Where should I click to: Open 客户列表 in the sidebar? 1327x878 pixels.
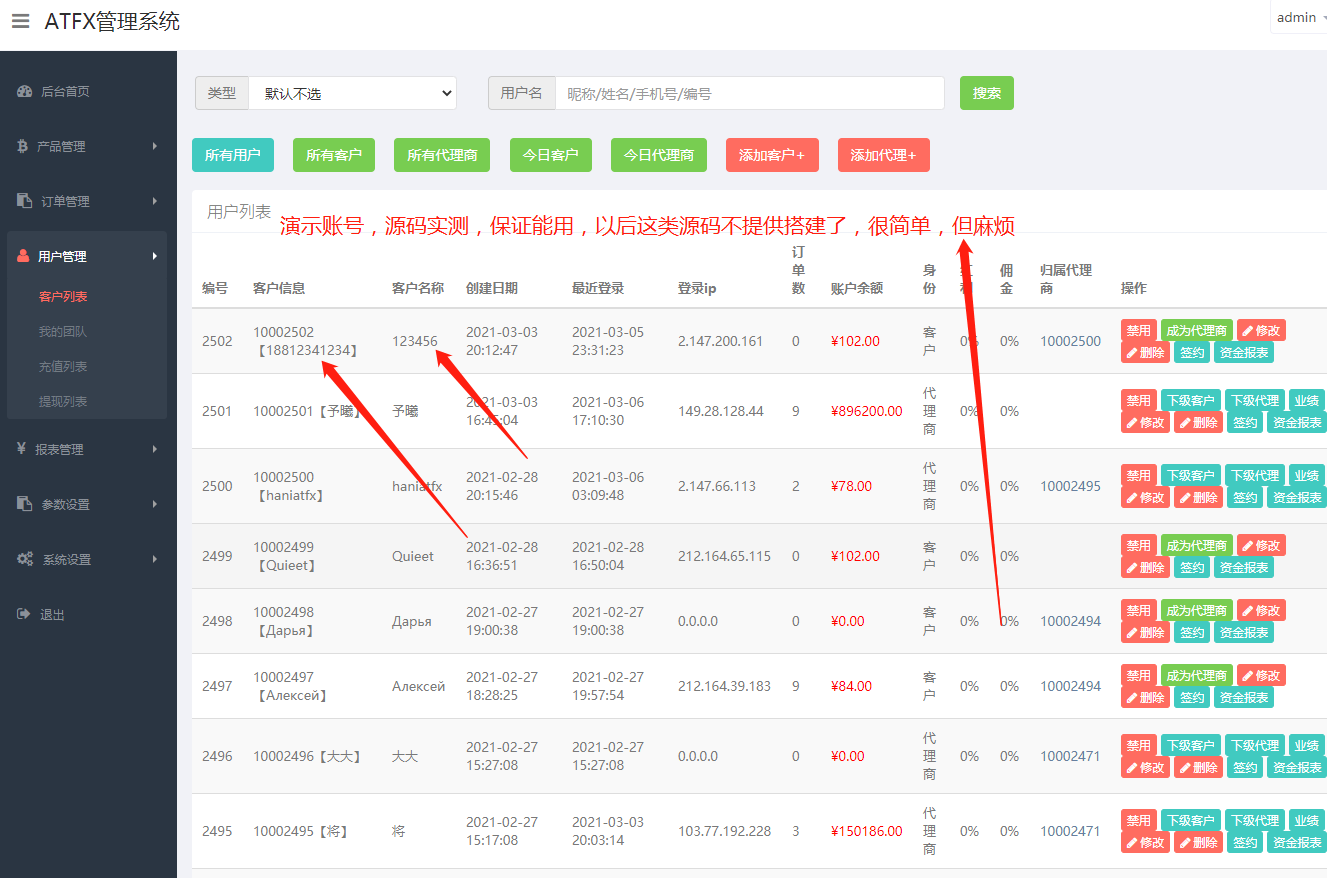click(63, 296)
